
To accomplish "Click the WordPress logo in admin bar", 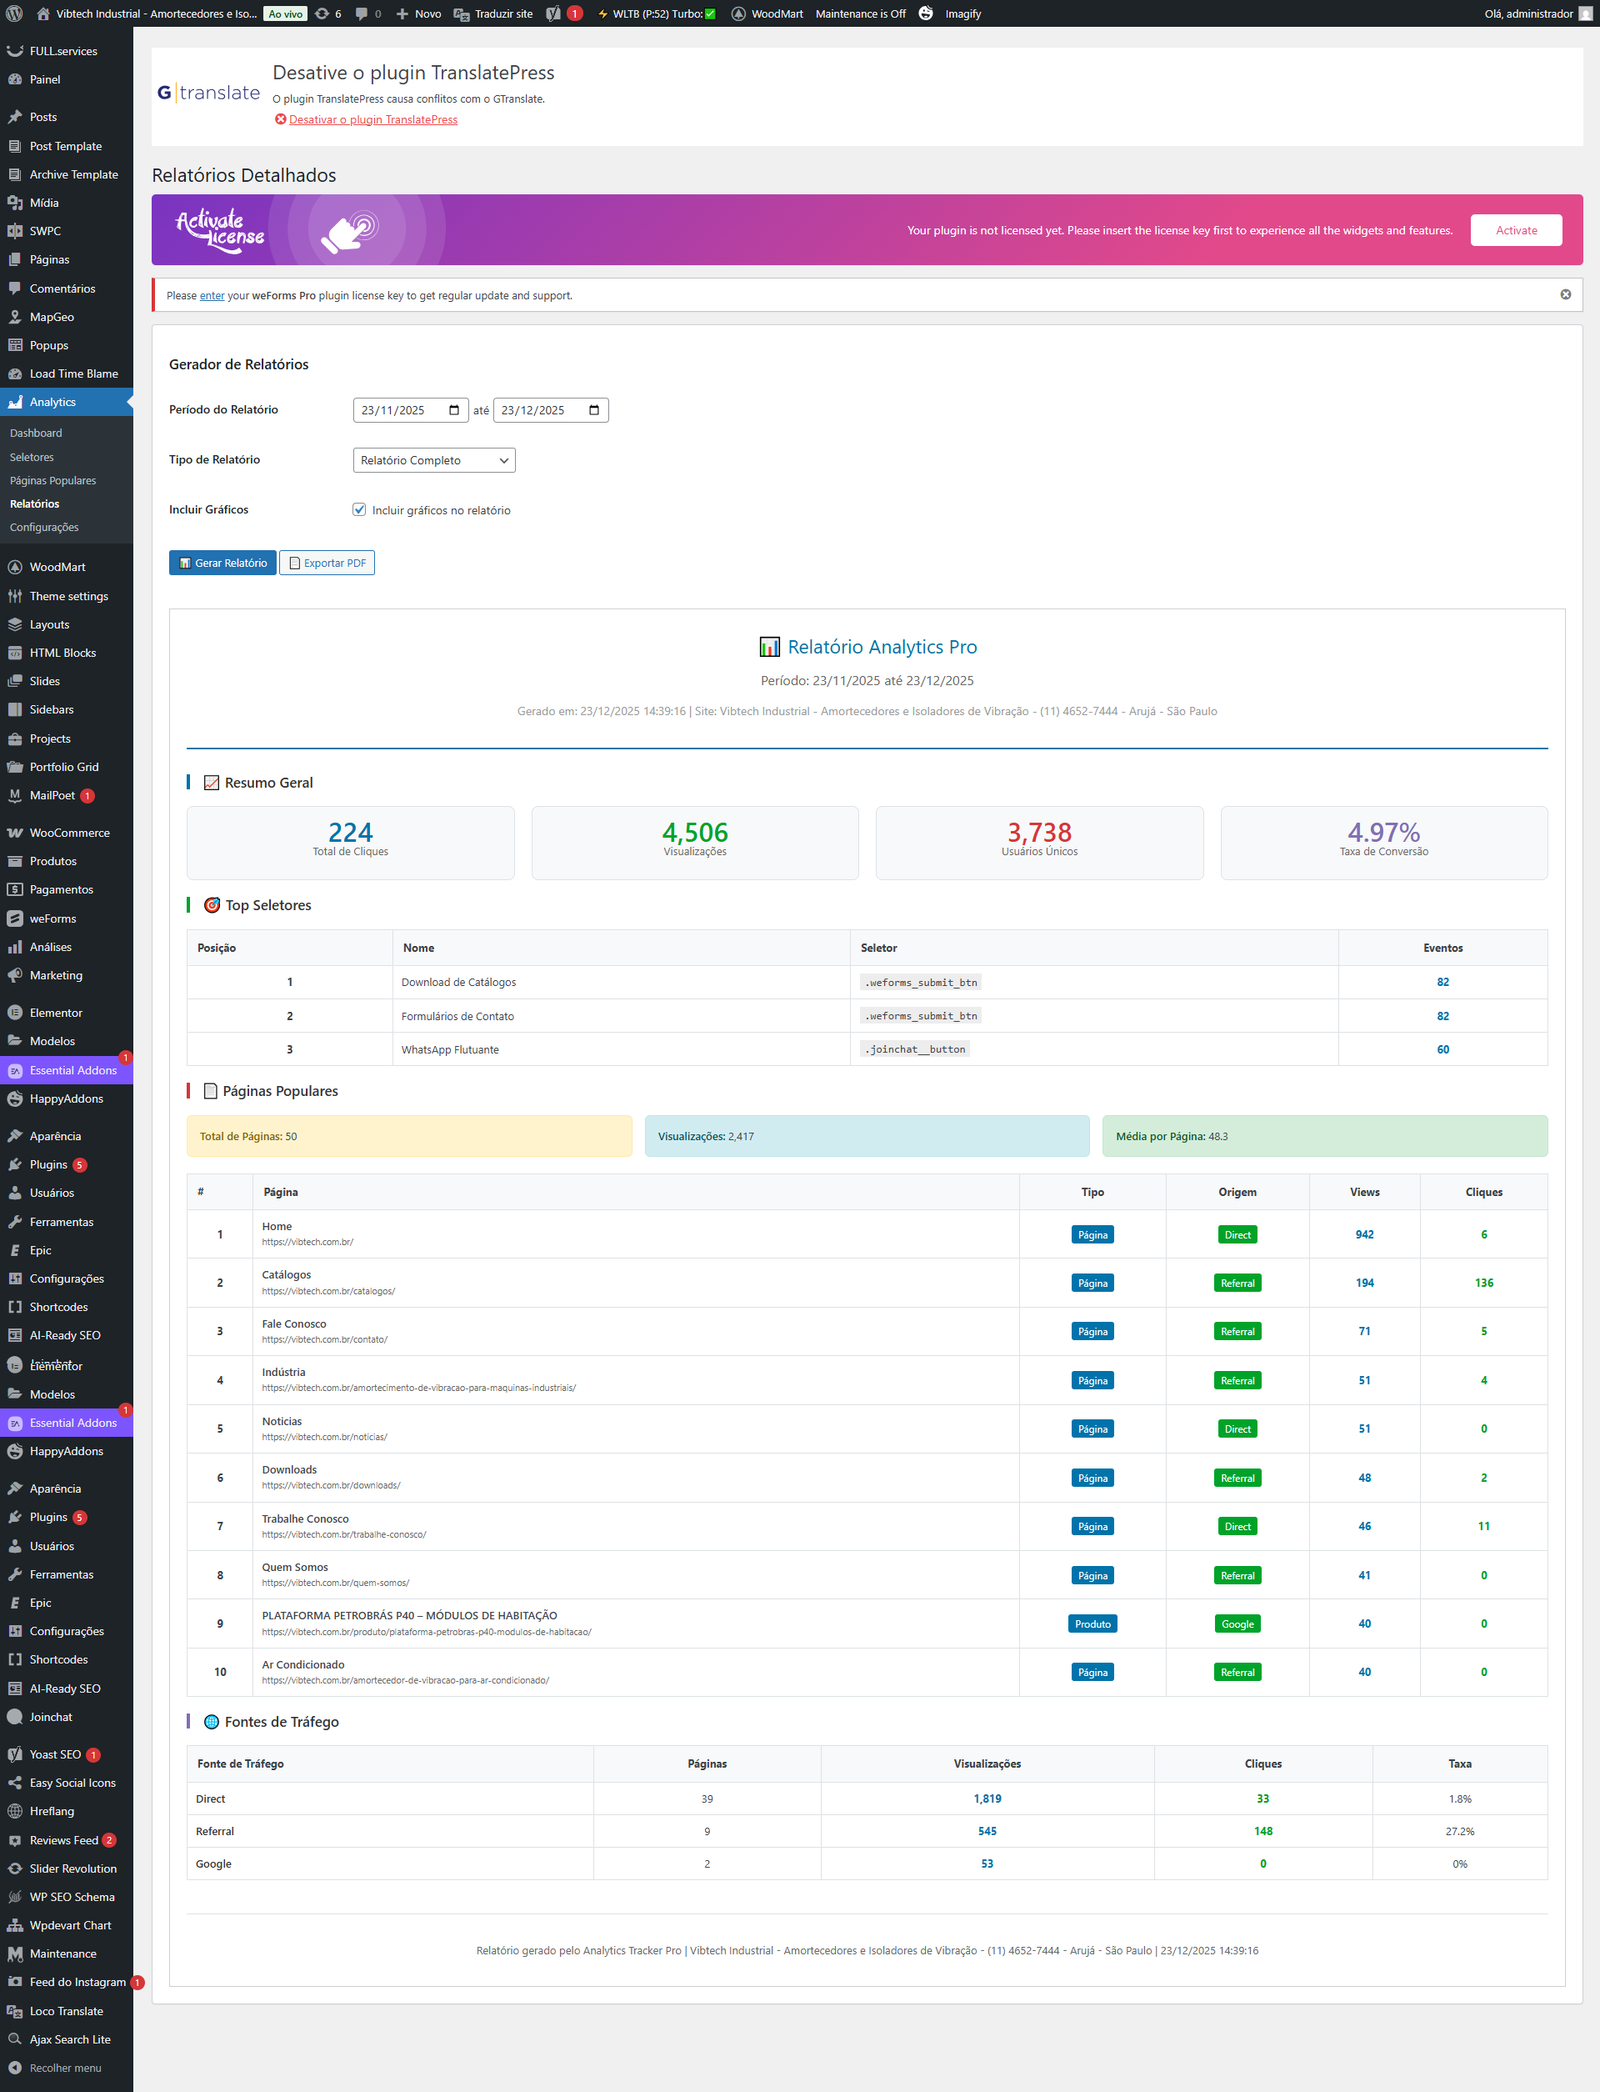I will 15,14.
